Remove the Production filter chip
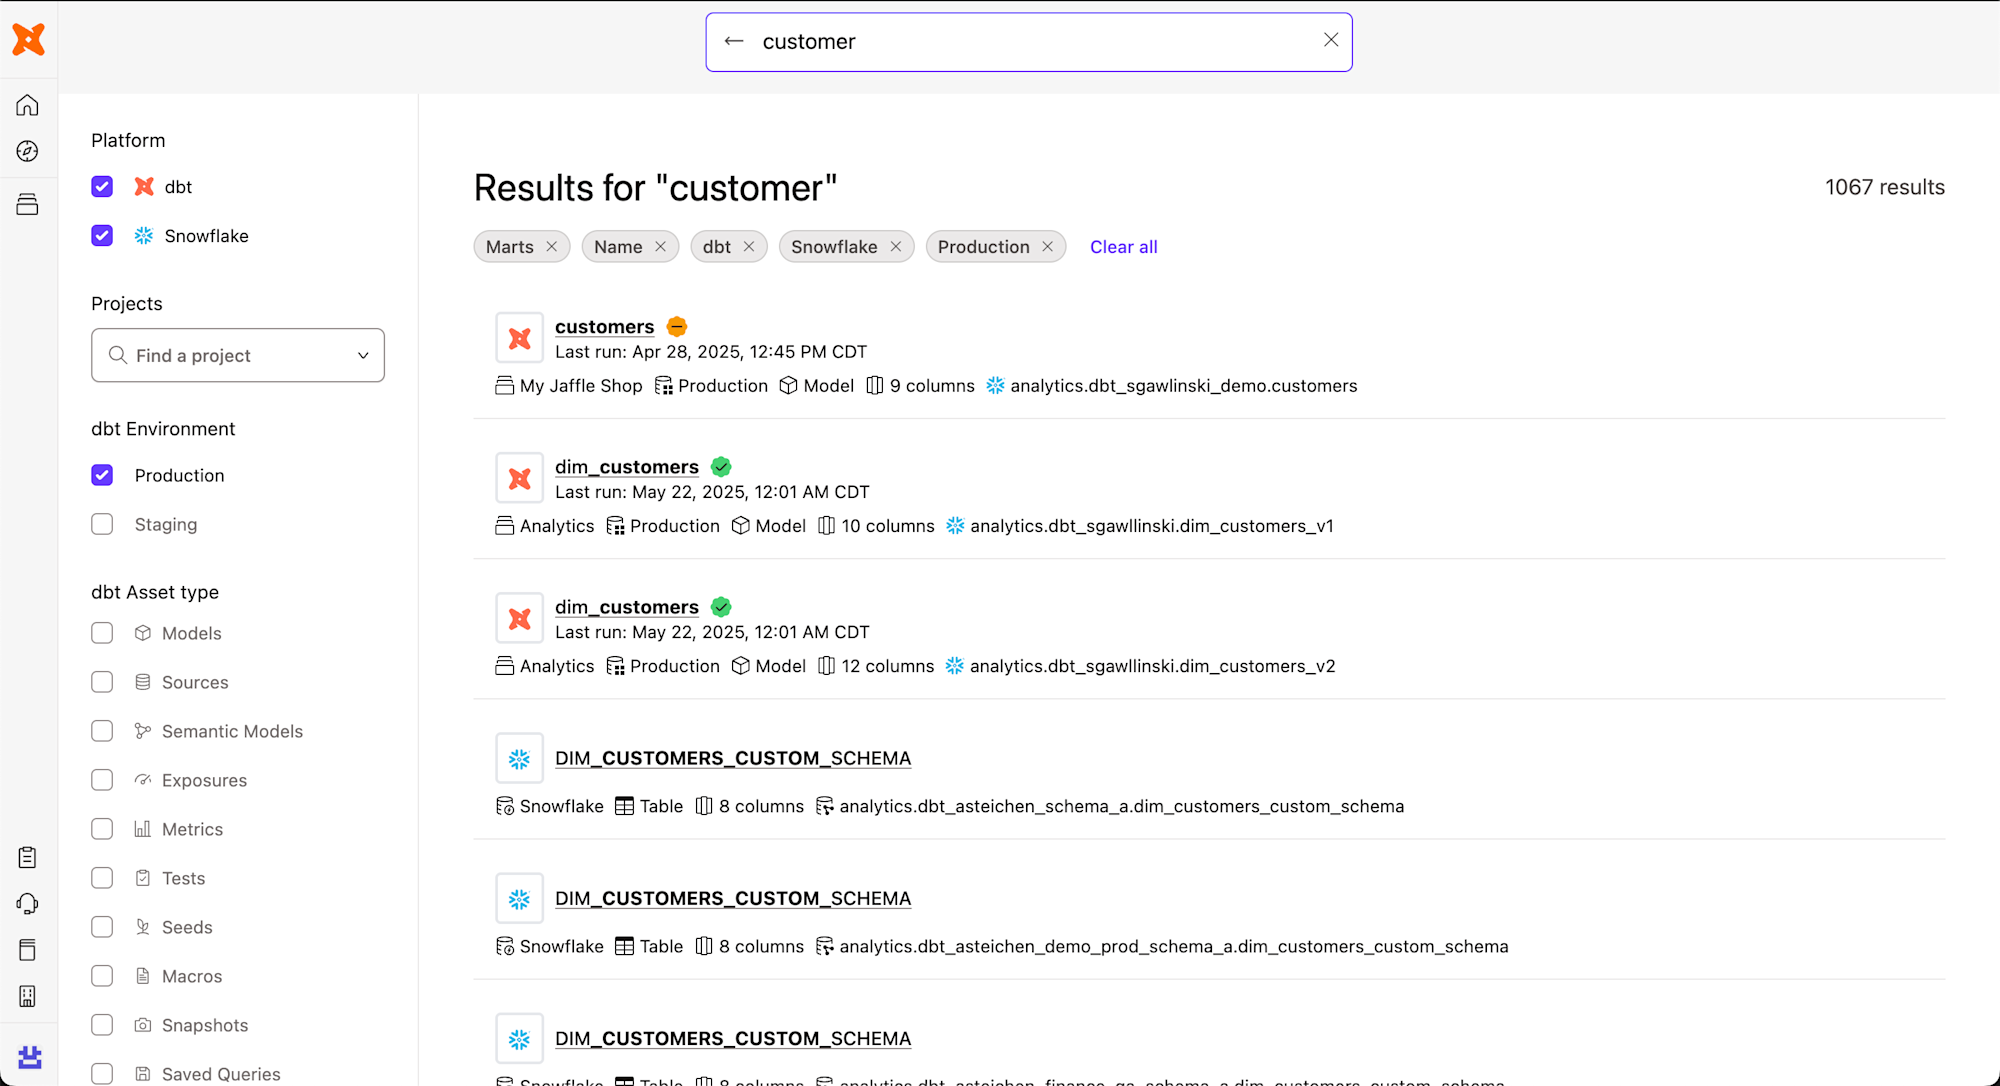The image size is (2000, 1086). [1048, 247]
